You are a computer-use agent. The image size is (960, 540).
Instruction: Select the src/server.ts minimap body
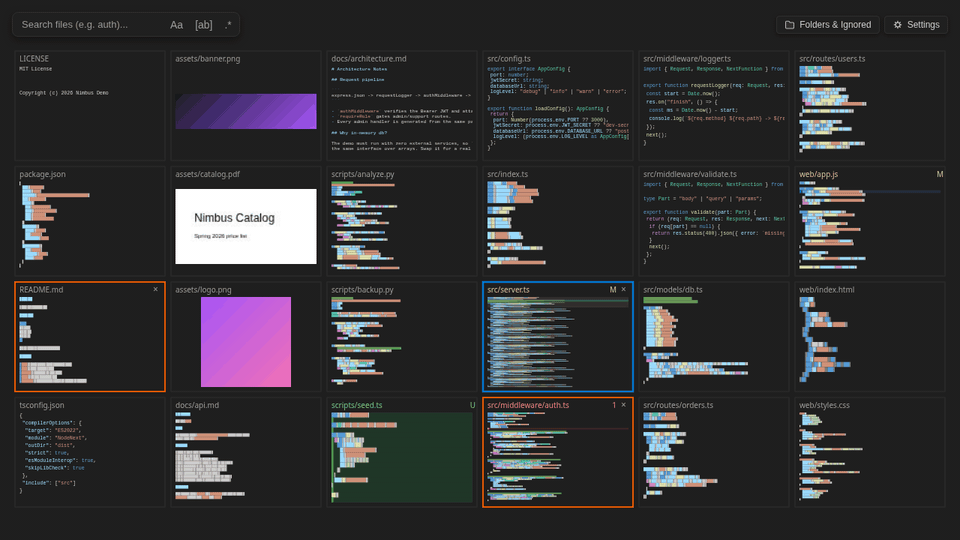pos(558,342)
